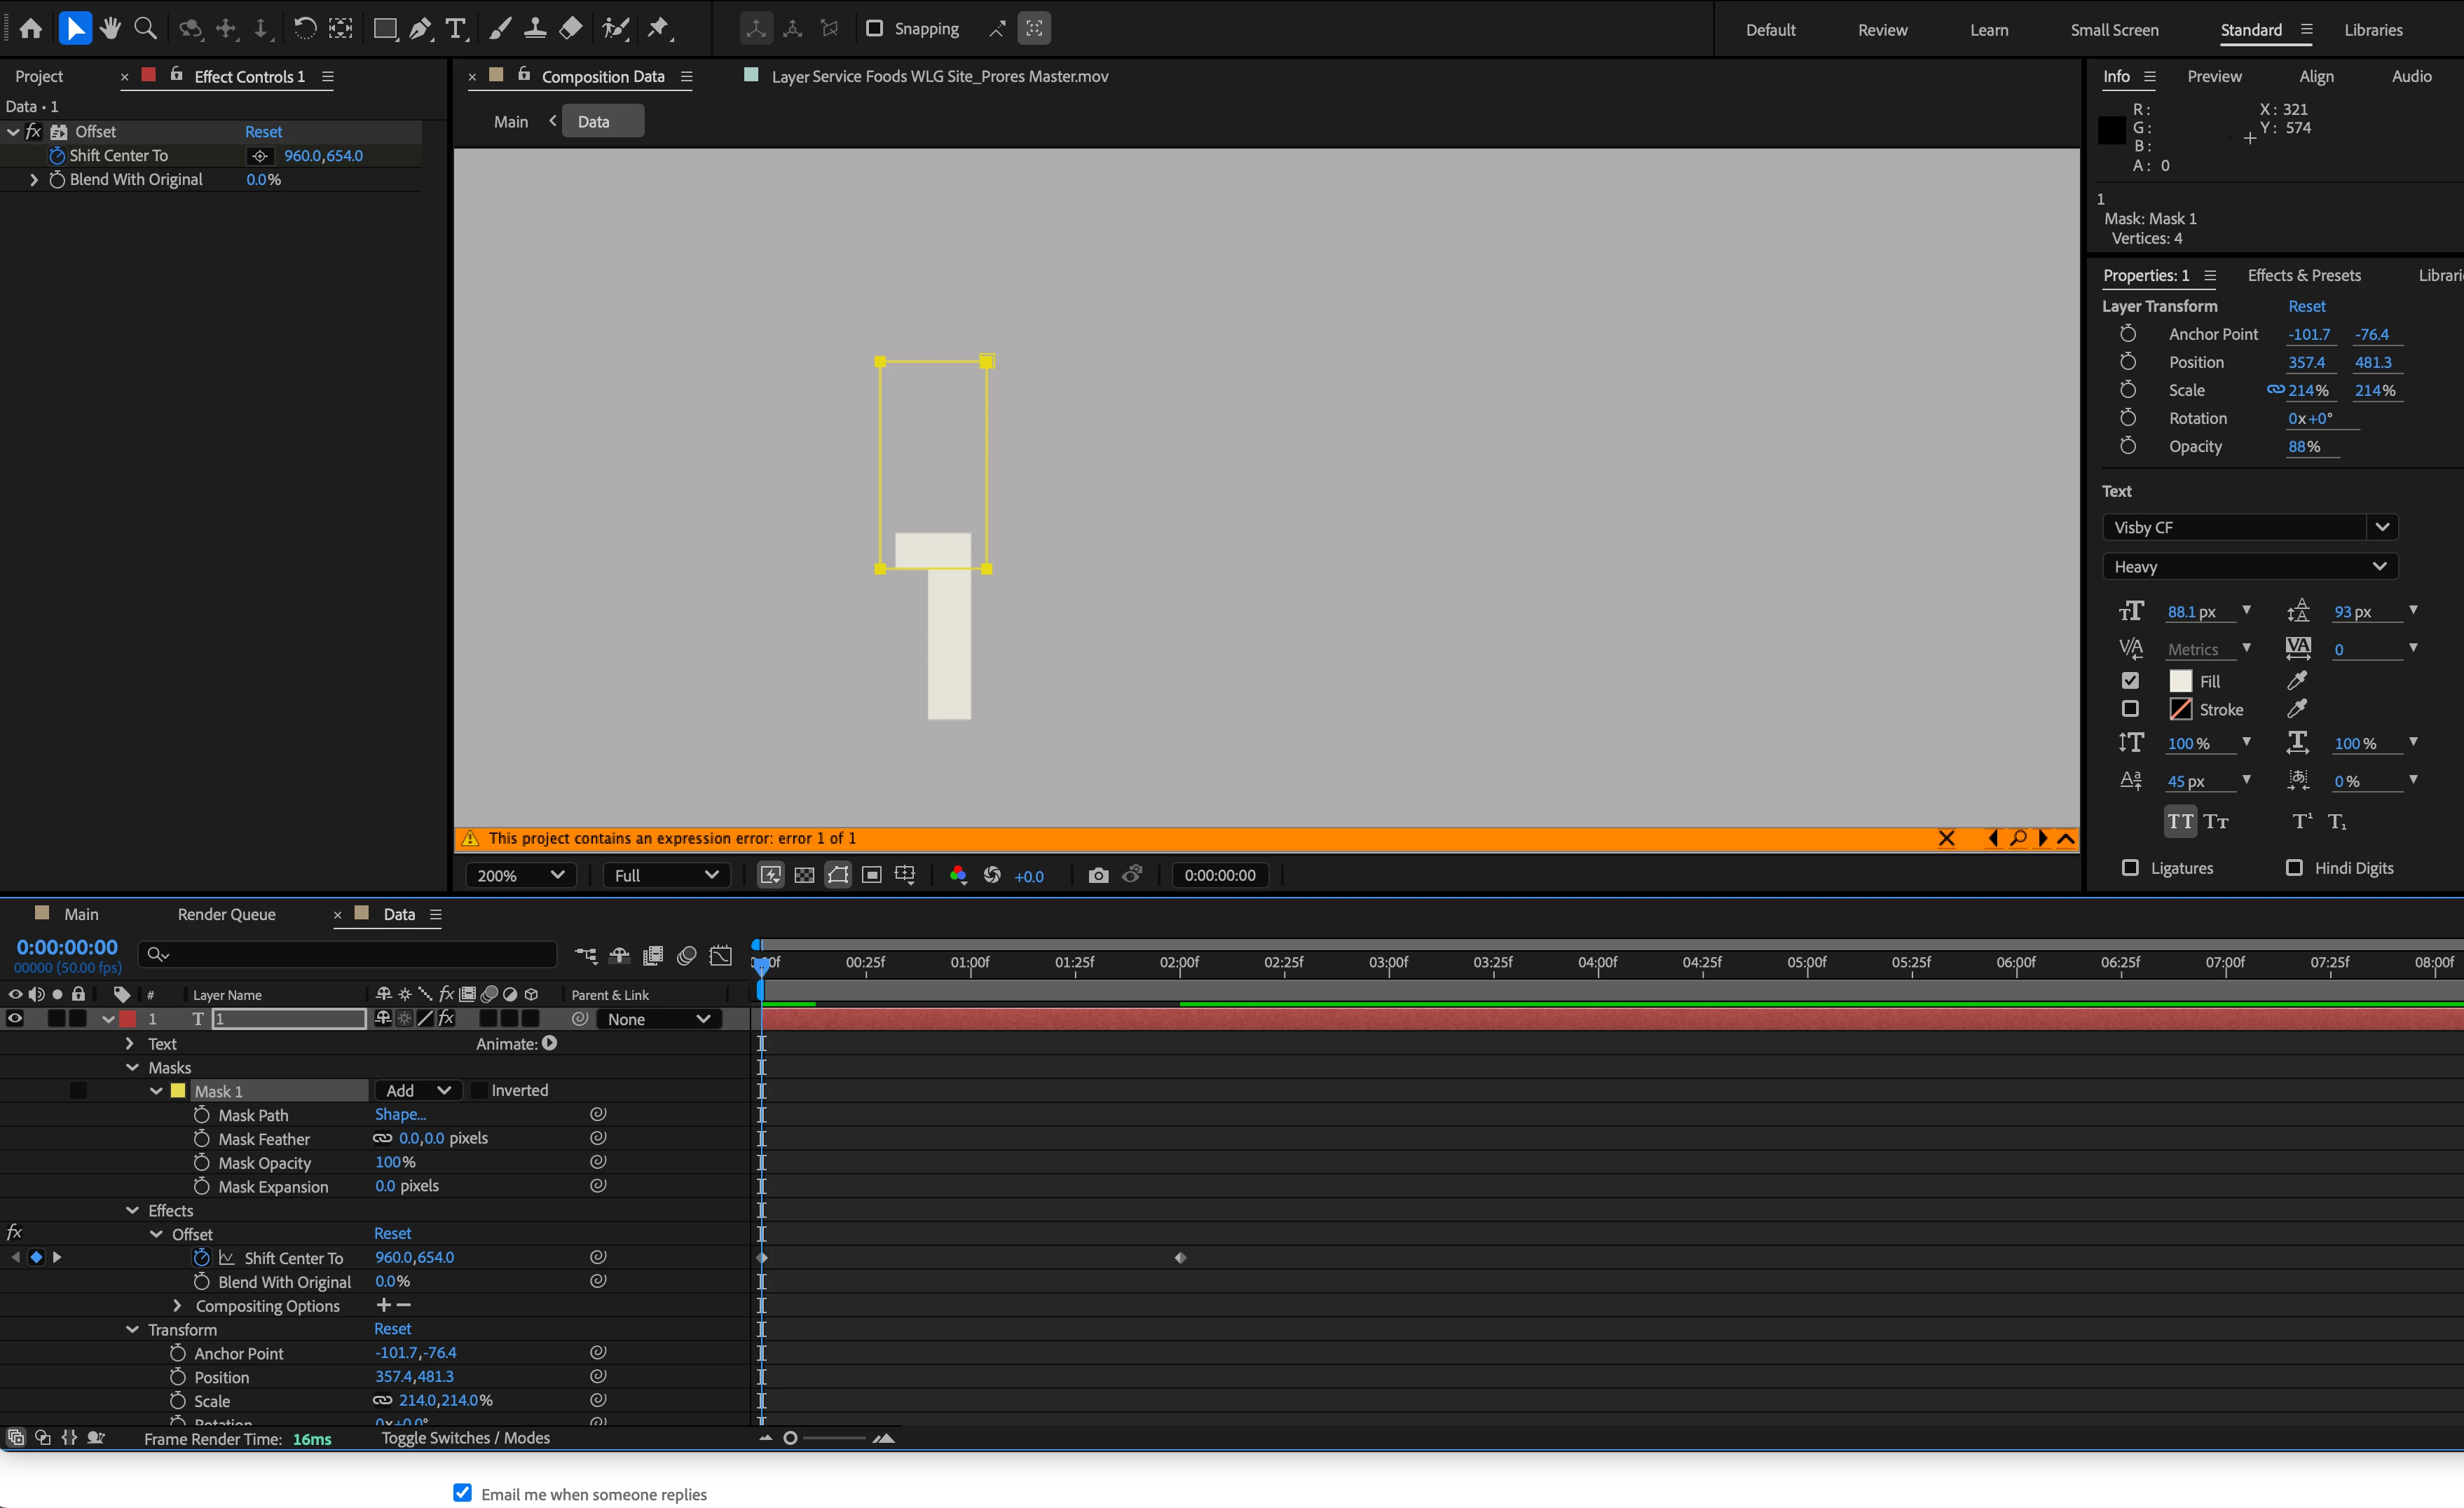Switch to the Review workspace
Image resolution: width=2464 pixels, height=1508 pixels.
[1882, 30]
